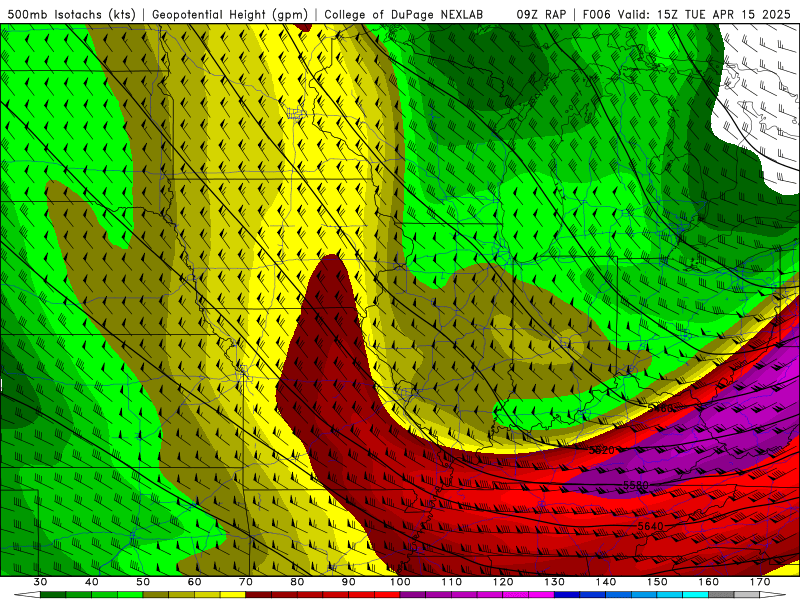800x600 pixels.
Task: Click the 5580 height contour label
Action: (636, 485)
